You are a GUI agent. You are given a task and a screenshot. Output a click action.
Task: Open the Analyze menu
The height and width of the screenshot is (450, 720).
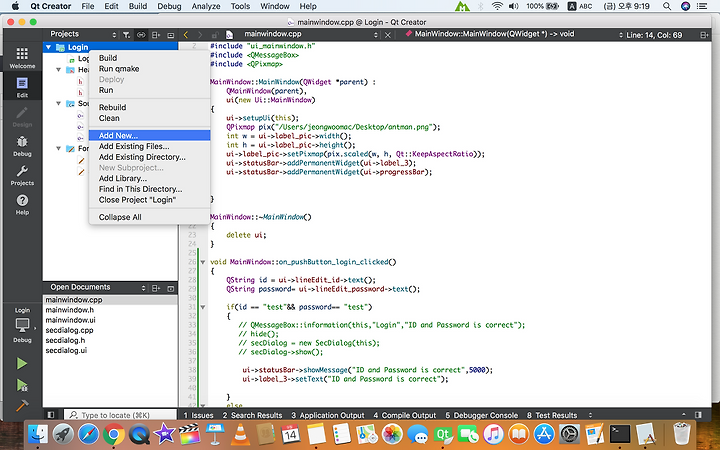pyautogui.click(x=206, y=6)
